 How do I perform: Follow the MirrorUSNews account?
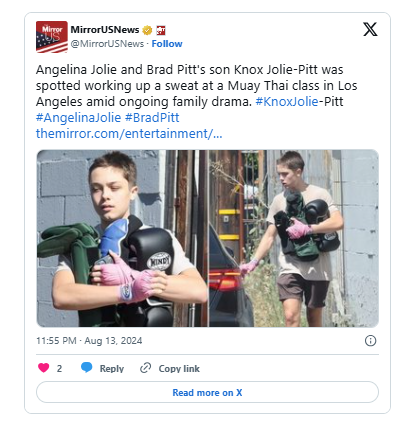click(167, 44)
